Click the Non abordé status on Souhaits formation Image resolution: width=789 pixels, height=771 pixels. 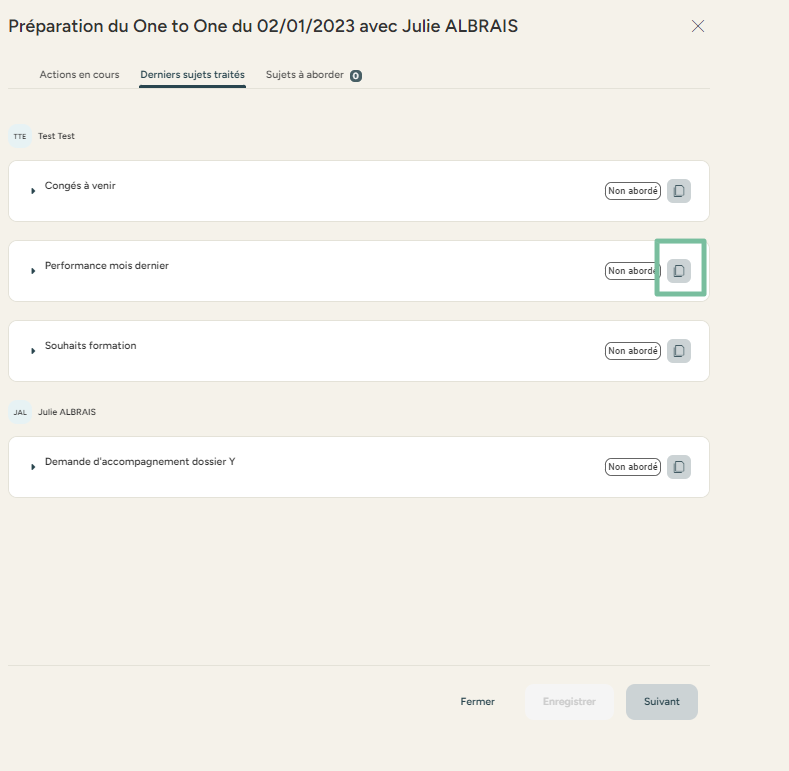click(x=632, y=351)
